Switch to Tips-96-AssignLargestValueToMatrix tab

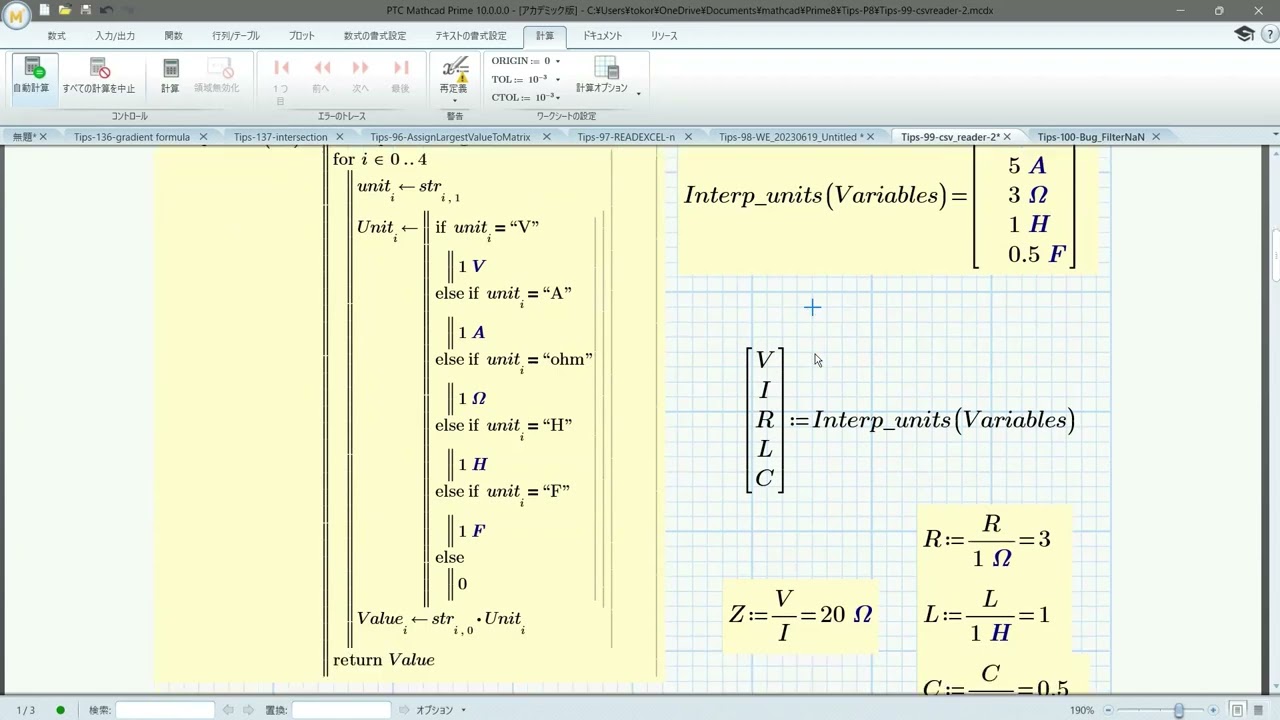pos(450,137)
